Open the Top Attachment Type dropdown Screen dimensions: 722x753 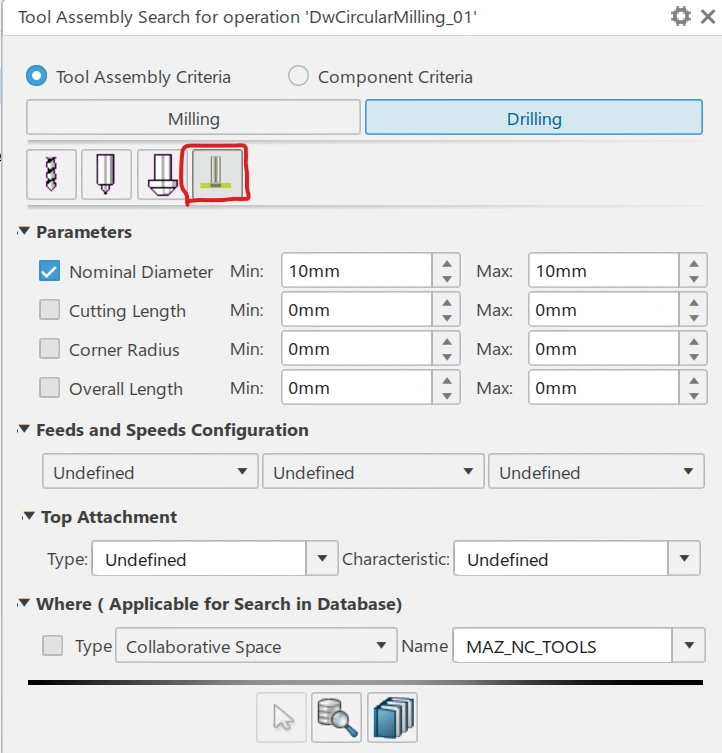321,559
